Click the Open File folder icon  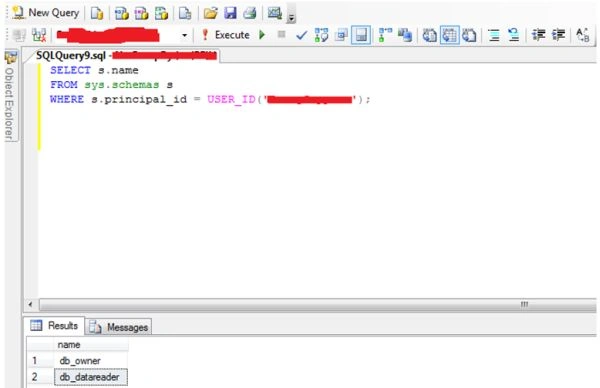210,13
